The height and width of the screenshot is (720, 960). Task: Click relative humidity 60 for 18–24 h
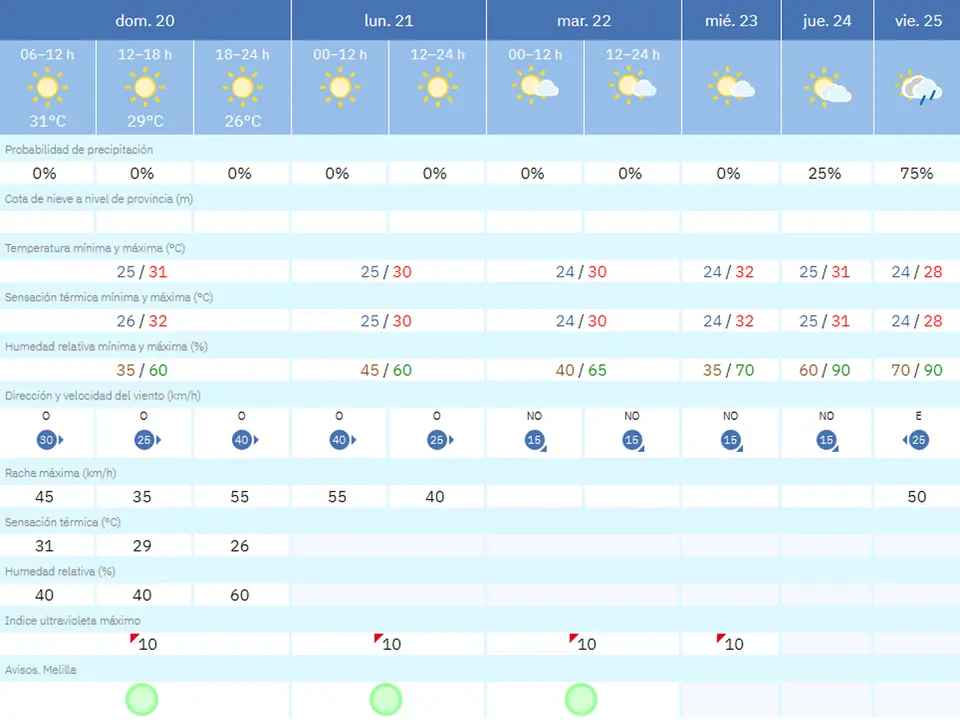click(239, 595)
